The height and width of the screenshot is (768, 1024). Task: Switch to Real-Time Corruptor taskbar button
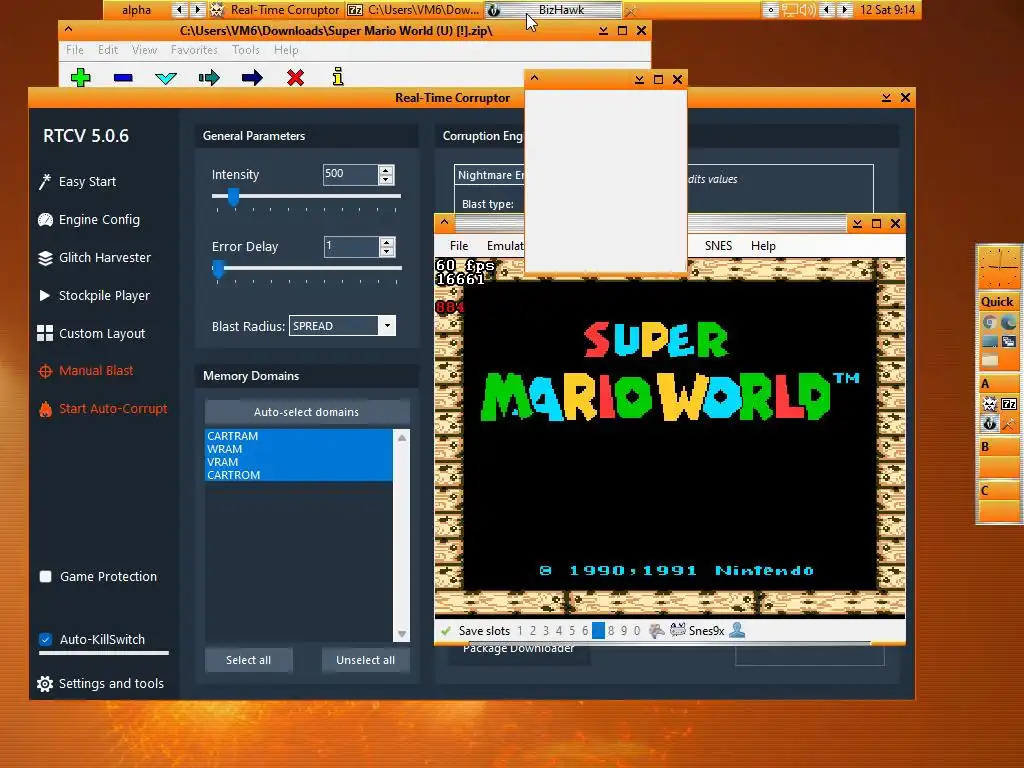pyautogui.click(x=276, y=10)
